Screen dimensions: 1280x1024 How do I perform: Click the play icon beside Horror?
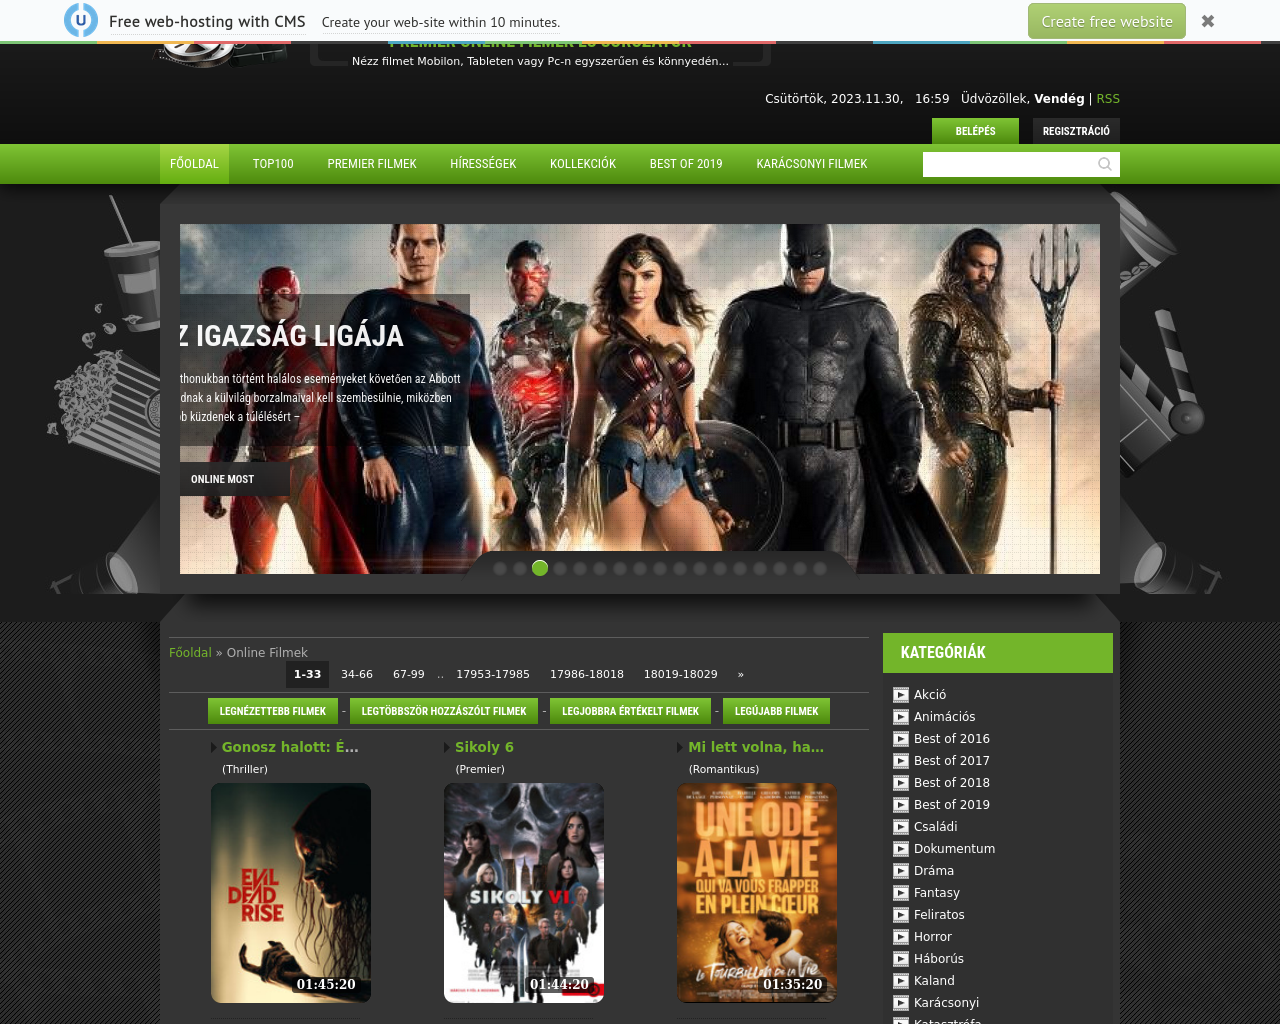(901, 937)
